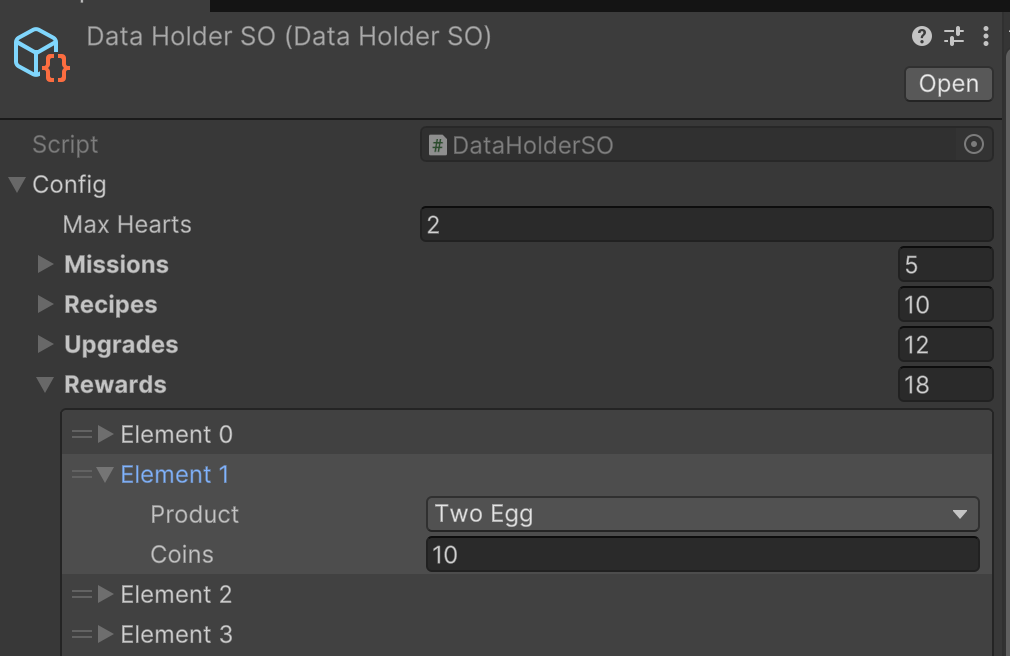Click the object picker circle for Script
The height and width of the screenshot is (656, 1010).
click(x=973, y=144)
